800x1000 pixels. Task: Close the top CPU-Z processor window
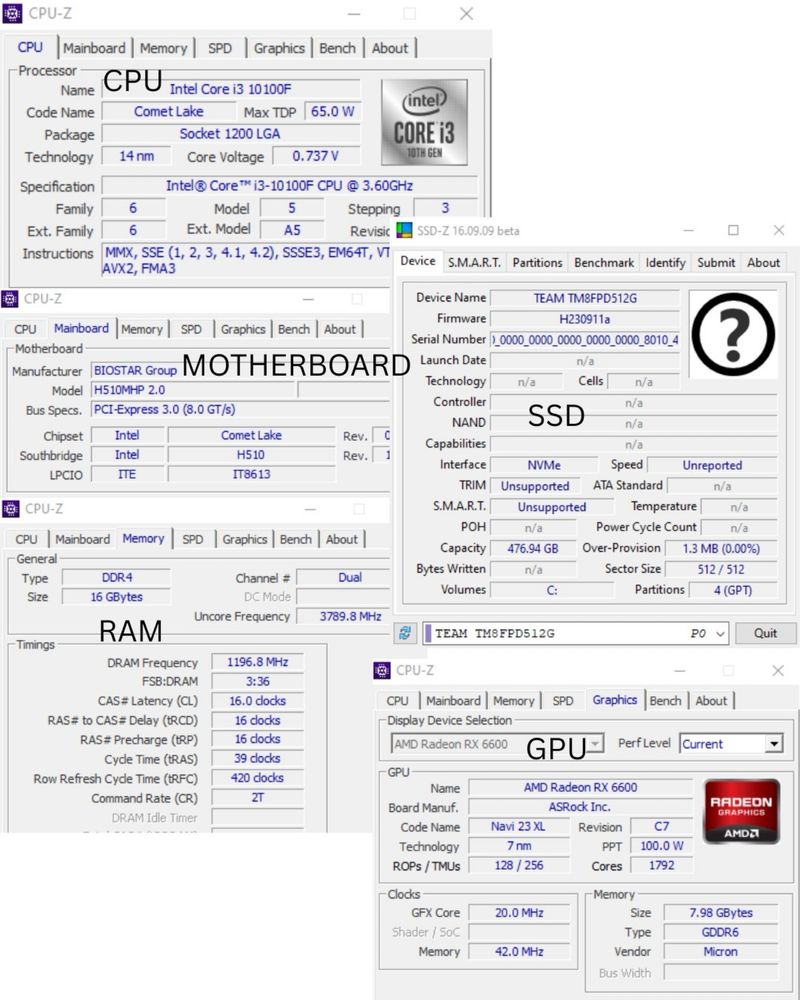pos(466,13)
